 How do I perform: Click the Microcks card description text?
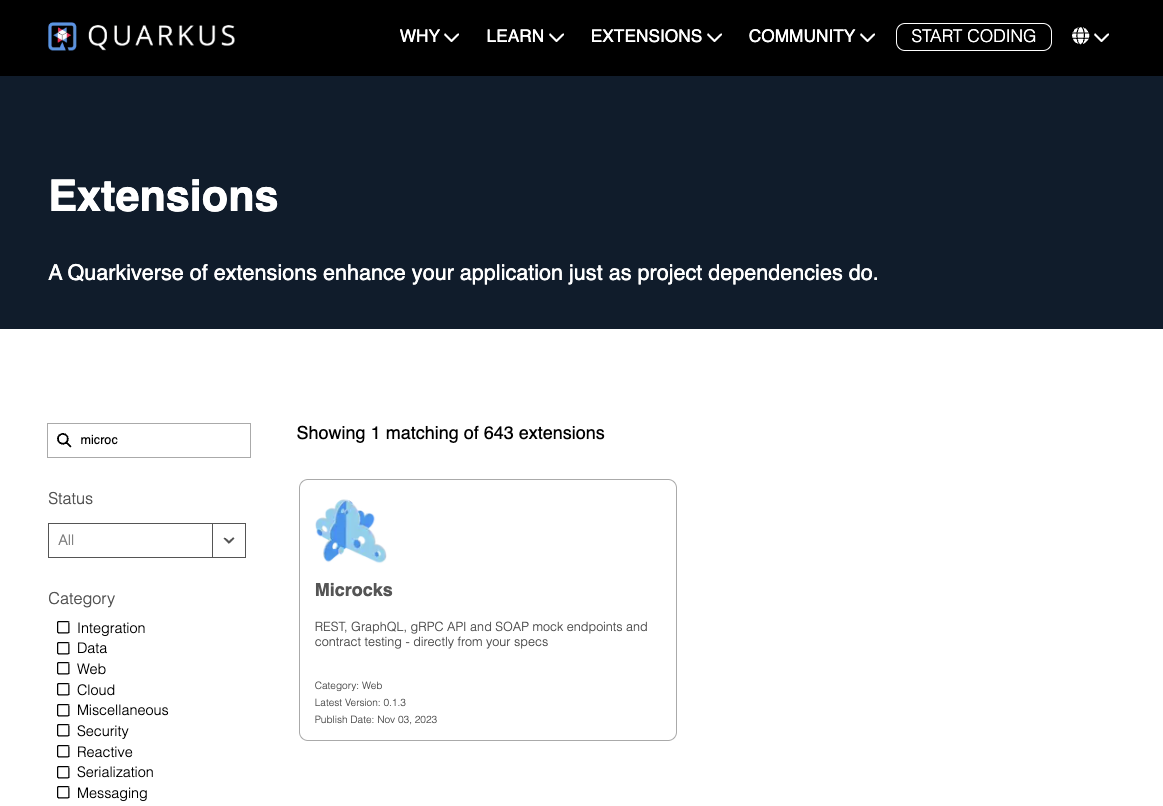pyautogui.click(x=481, y=635)
